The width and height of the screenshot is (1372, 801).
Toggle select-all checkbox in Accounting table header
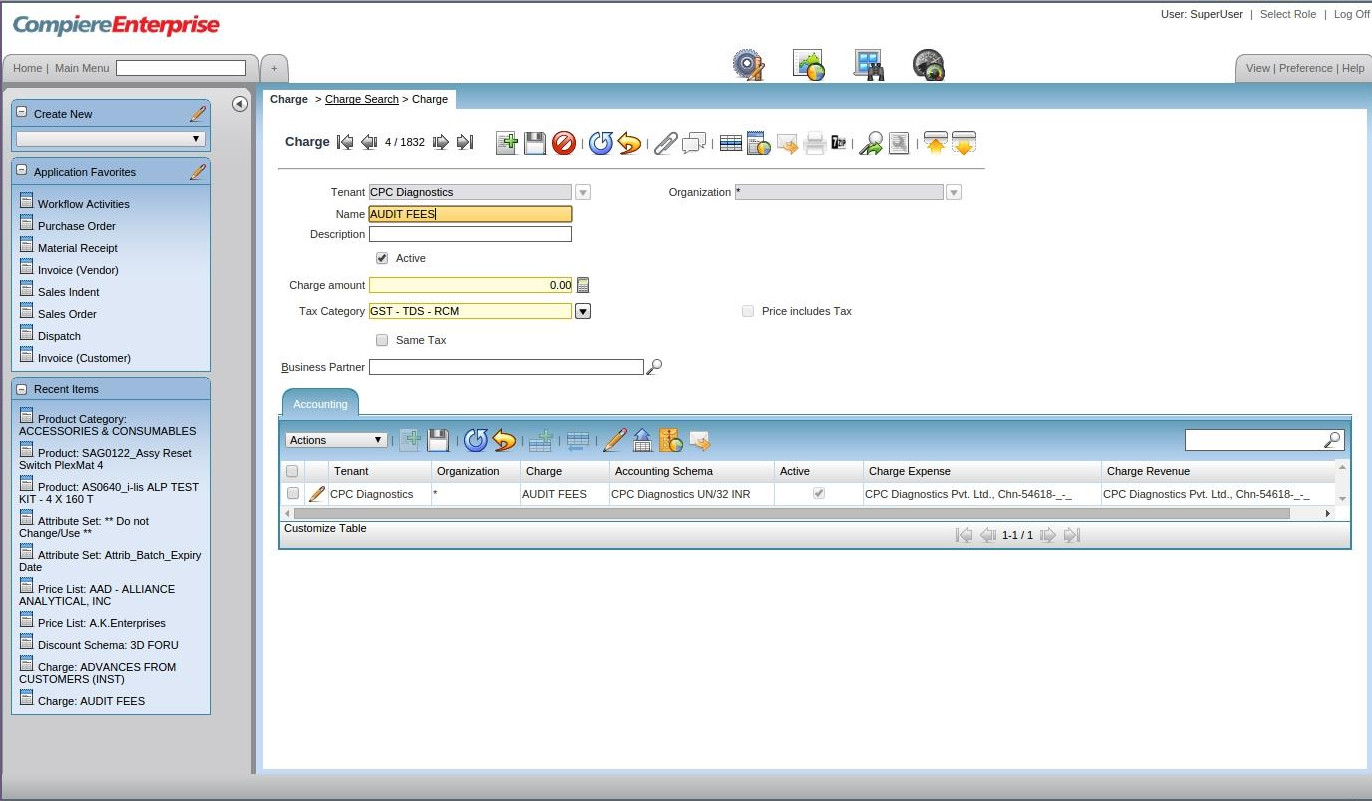[292, 471]
